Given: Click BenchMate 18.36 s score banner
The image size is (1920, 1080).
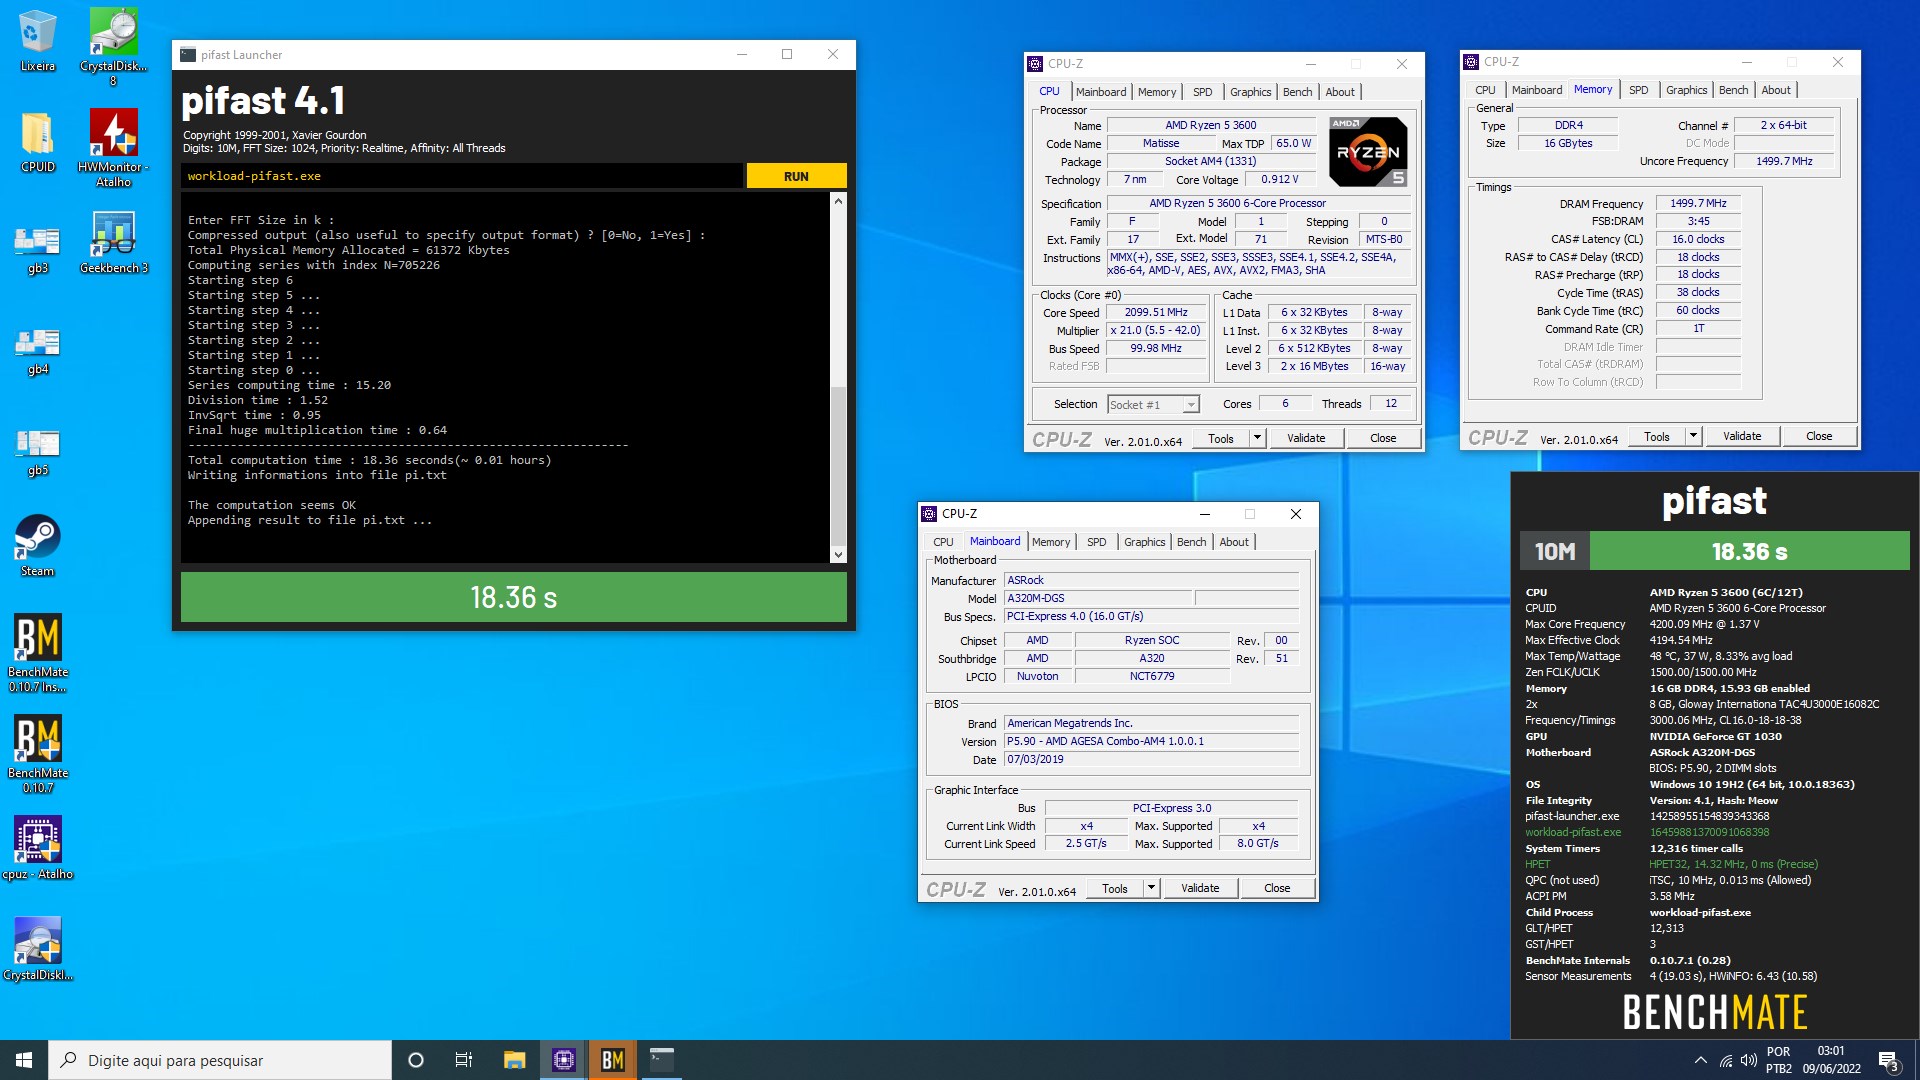Looking at the screenshot, I should 1749,551.
